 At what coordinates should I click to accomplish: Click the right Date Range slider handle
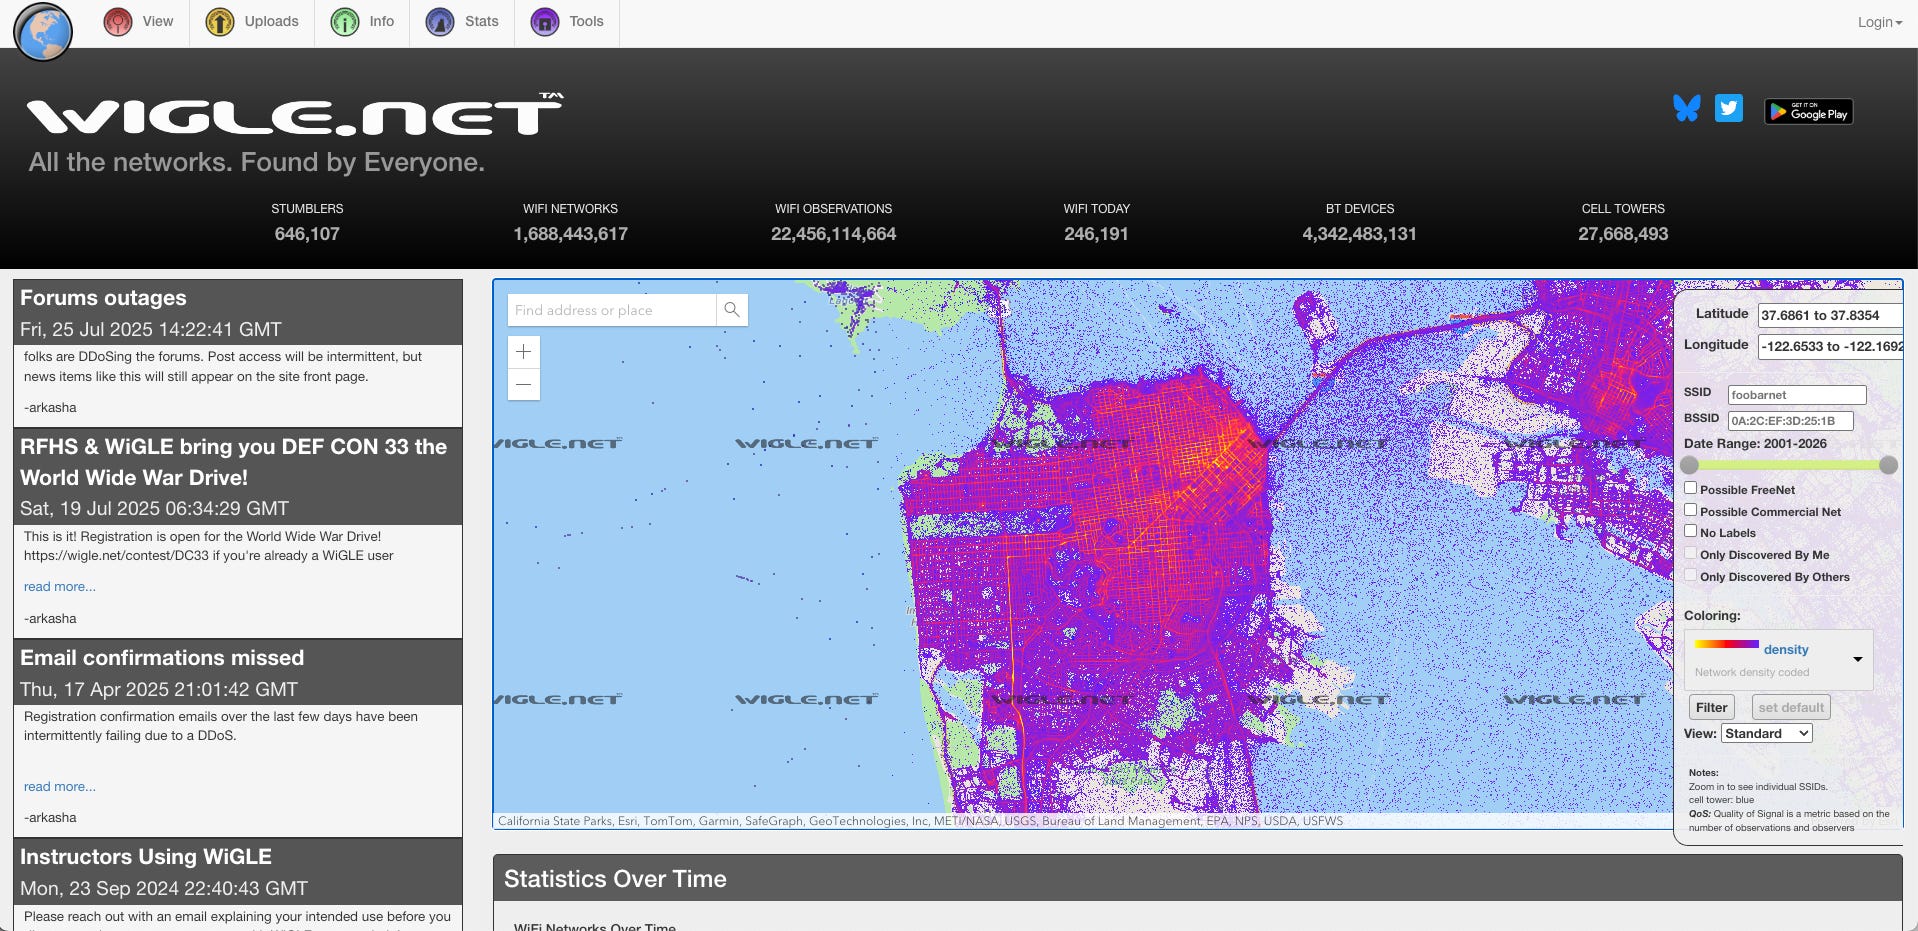point(1888,465)
